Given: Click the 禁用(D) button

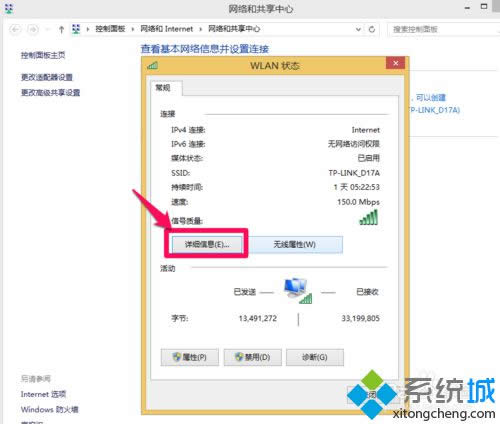Looking at the screenshot, I should [x=252, y=357].
